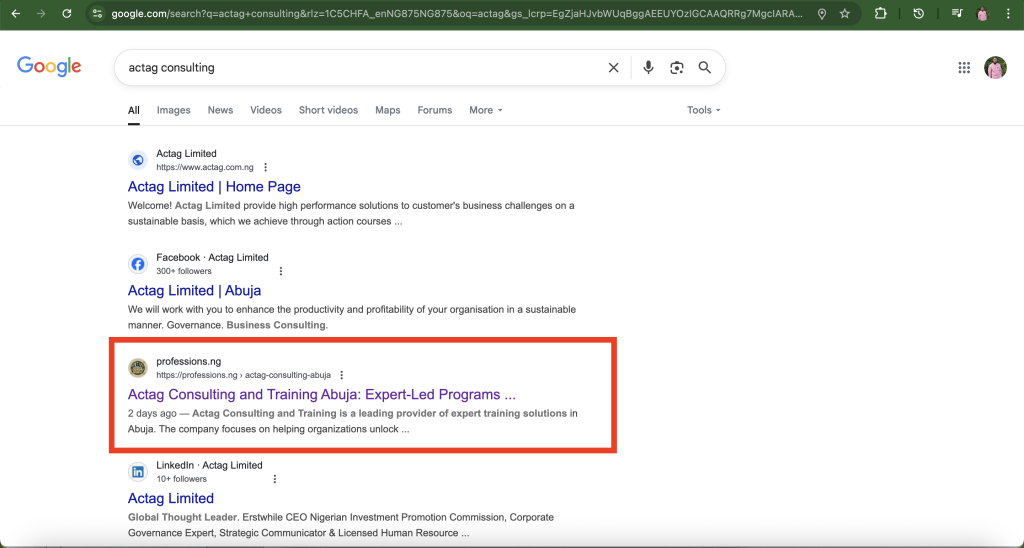Image resolution: width=1024 pixels, height=548 pixels.
Task: Switch to the Videos tab
Action: click(x=266, y=110)
